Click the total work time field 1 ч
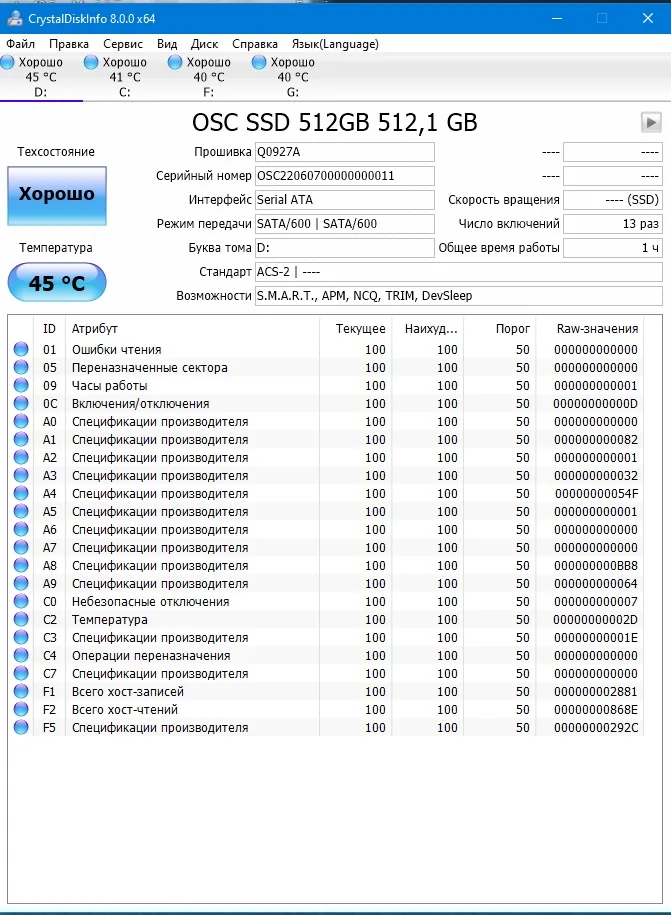Viewport: 671px width, 915px height. point(613,247)
